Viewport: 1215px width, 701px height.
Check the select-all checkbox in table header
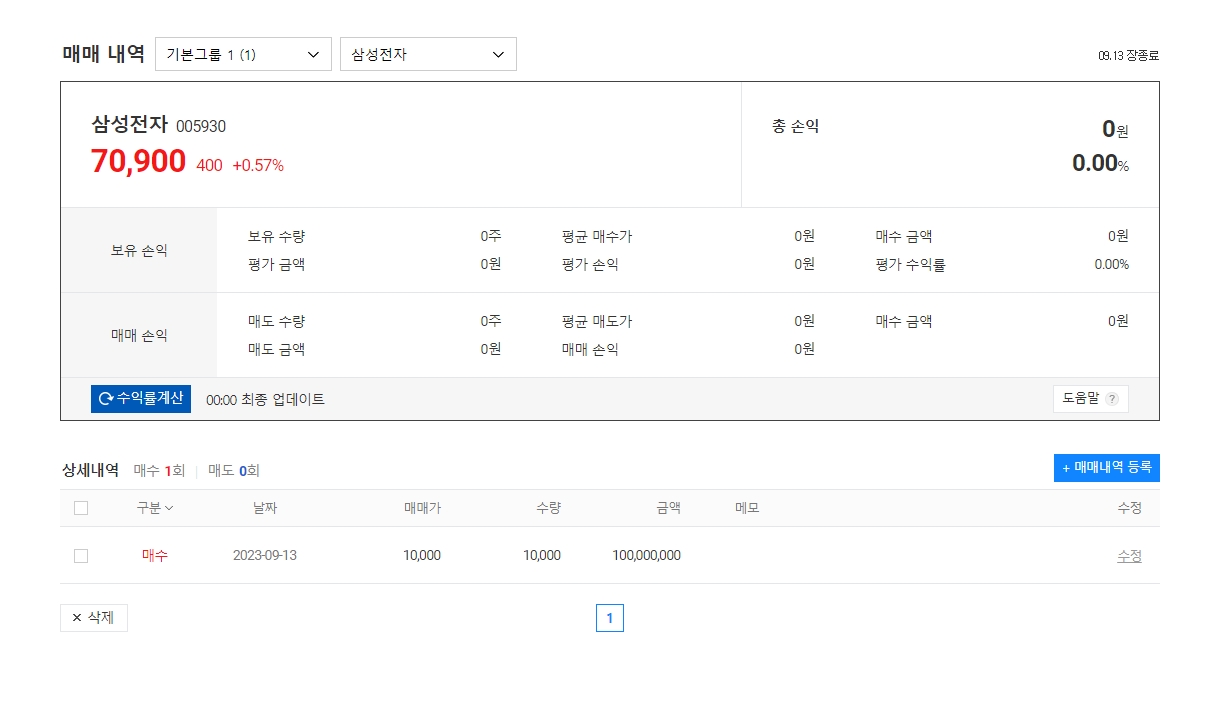coord(81,508)
